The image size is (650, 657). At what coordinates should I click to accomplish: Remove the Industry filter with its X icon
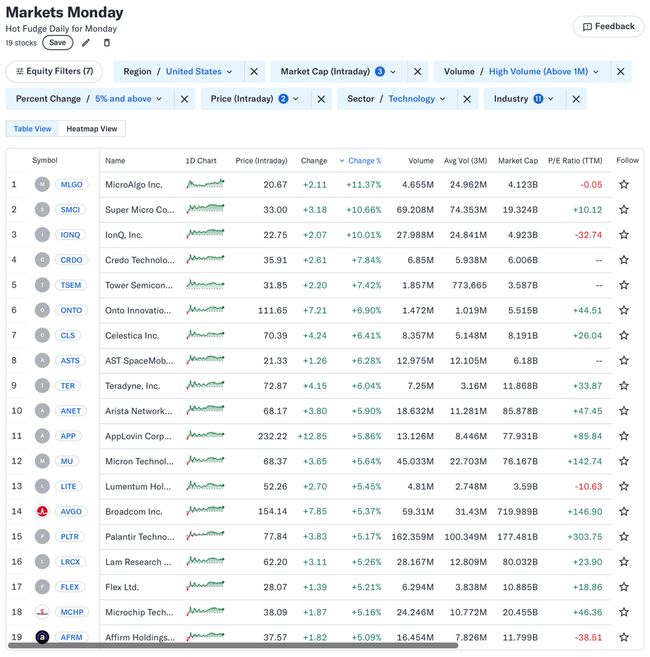click(x=575, y=99)
